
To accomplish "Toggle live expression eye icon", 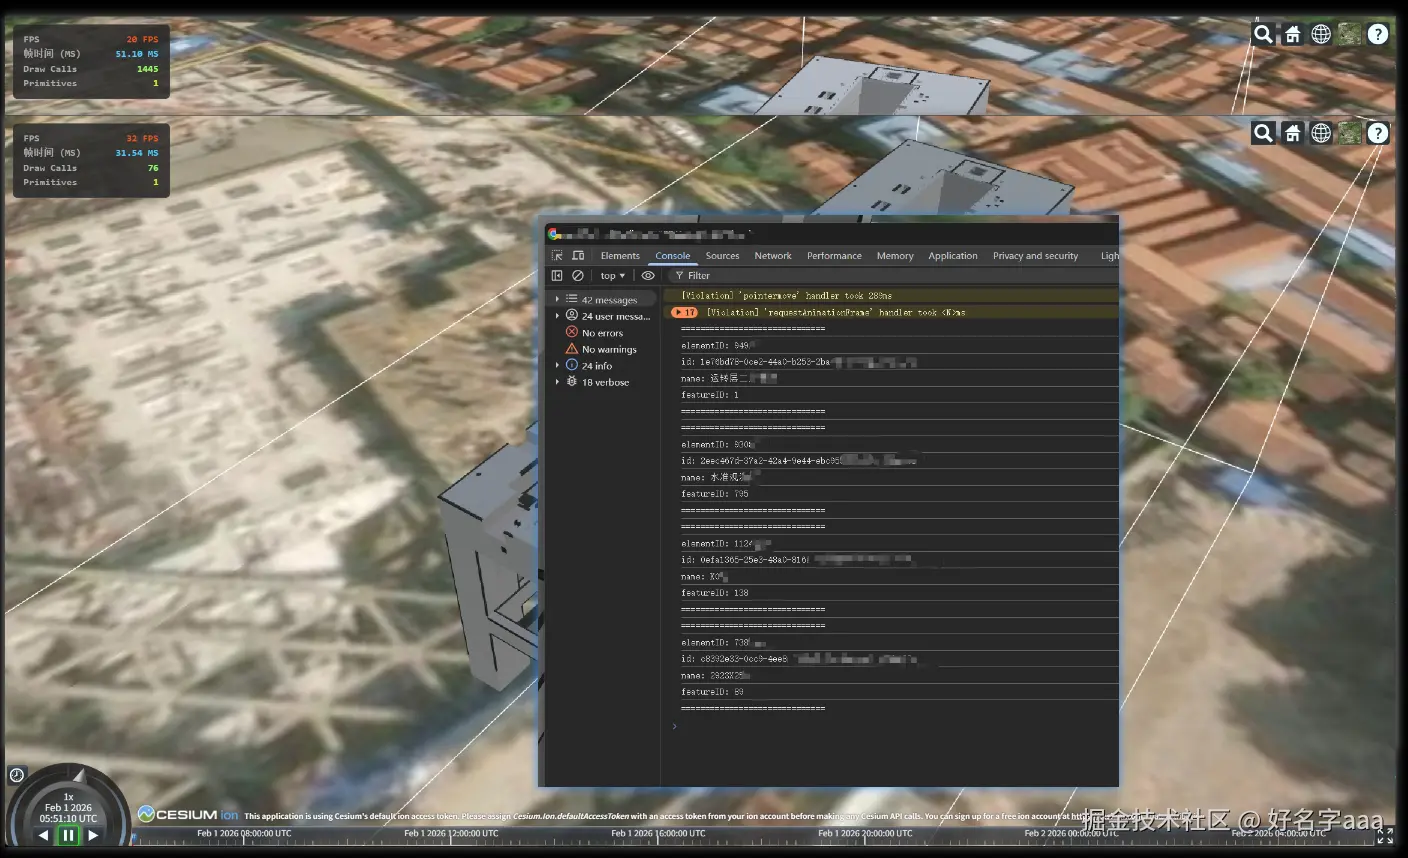I will (648, 276).
